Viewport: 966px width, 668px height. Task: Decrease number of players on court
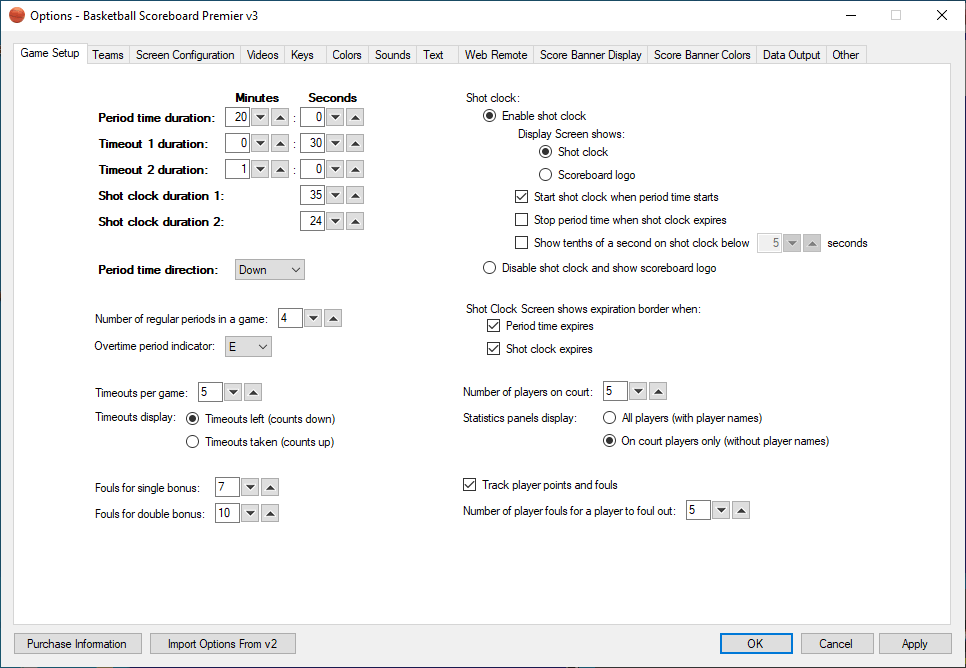coord(637,391)
